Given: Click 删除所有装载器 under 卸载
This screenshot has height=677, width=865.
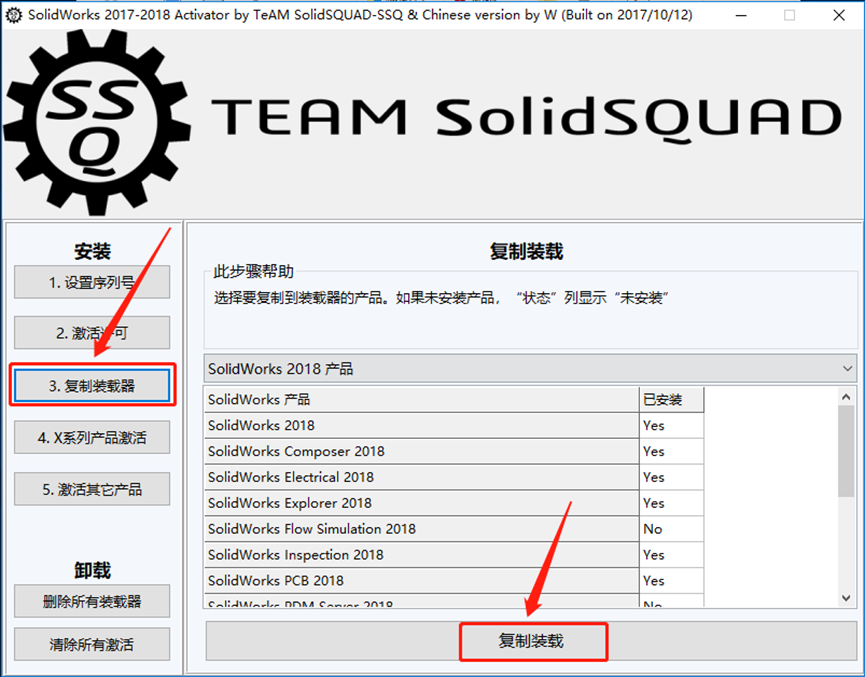Looking at the screenshot, I should pos(91,601).
